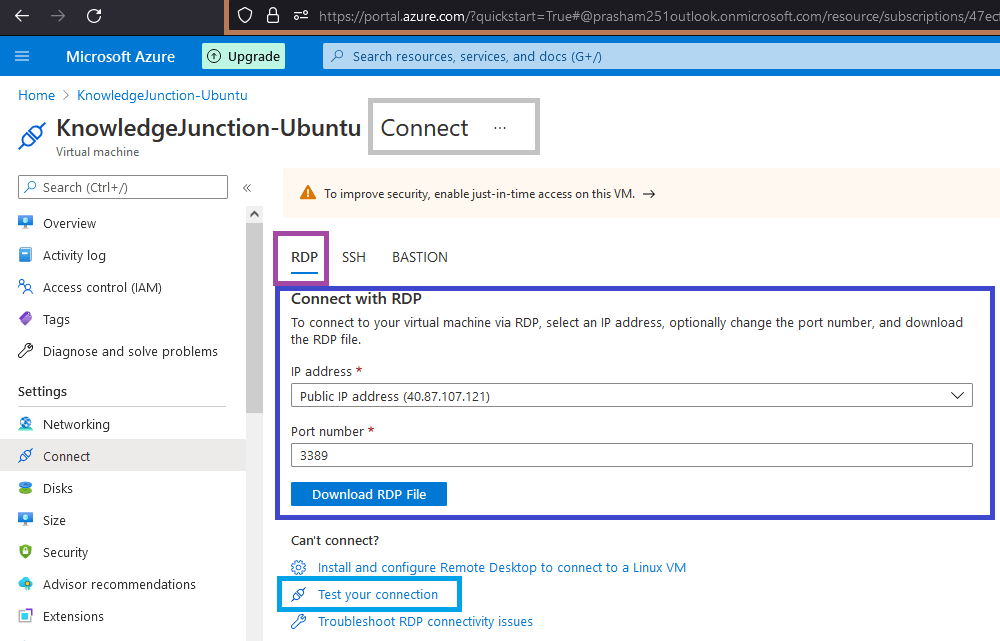This screenshot has height=641, width=1000.
Task: Click the green Security shield icon
Action: pos(26,552)
